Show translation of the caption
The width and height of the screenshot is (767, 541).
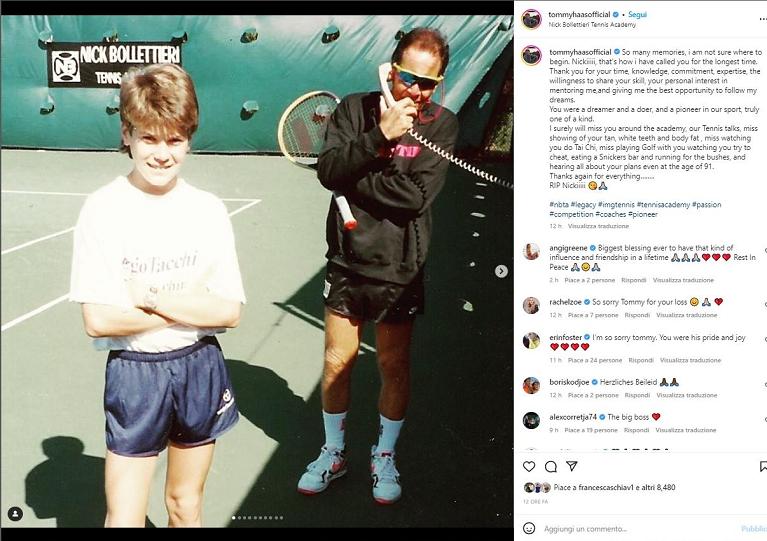pos(598,226)
